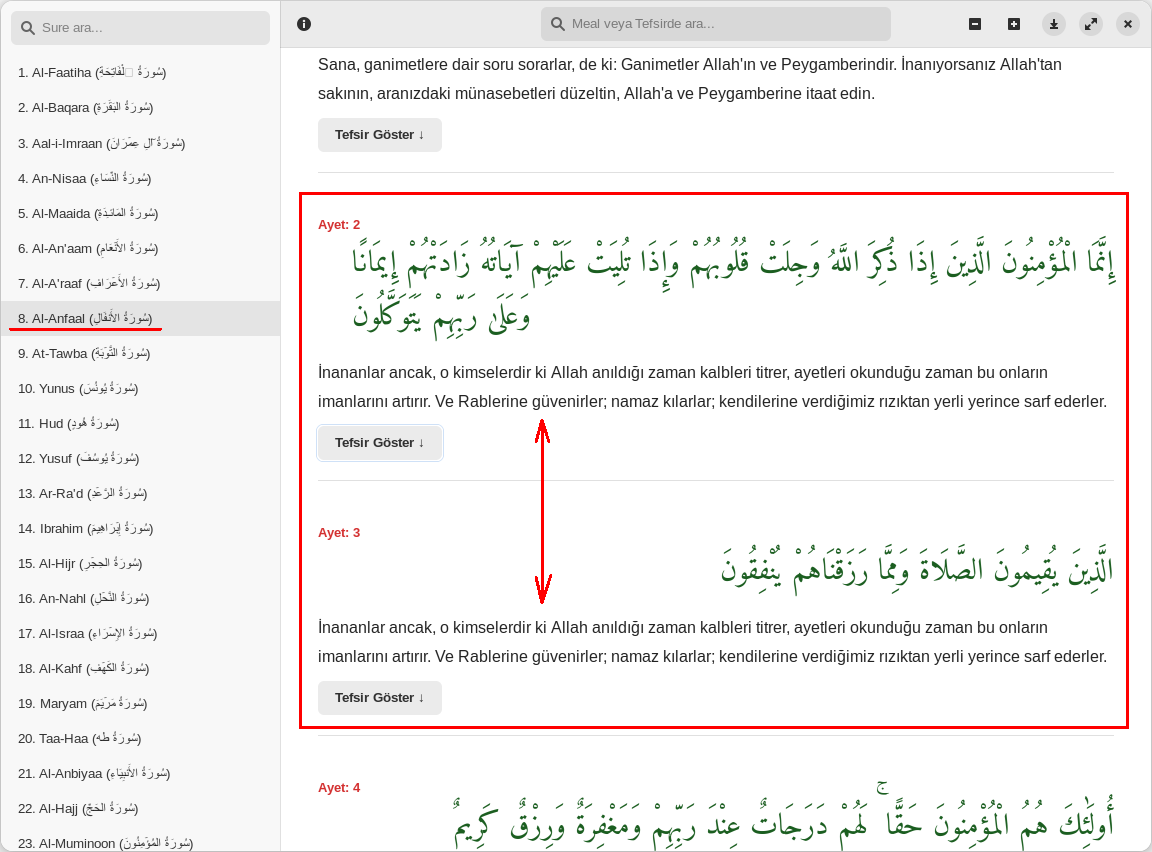Click the download icon in header
The image size is (1152, 852).
tap(1053, 24)
